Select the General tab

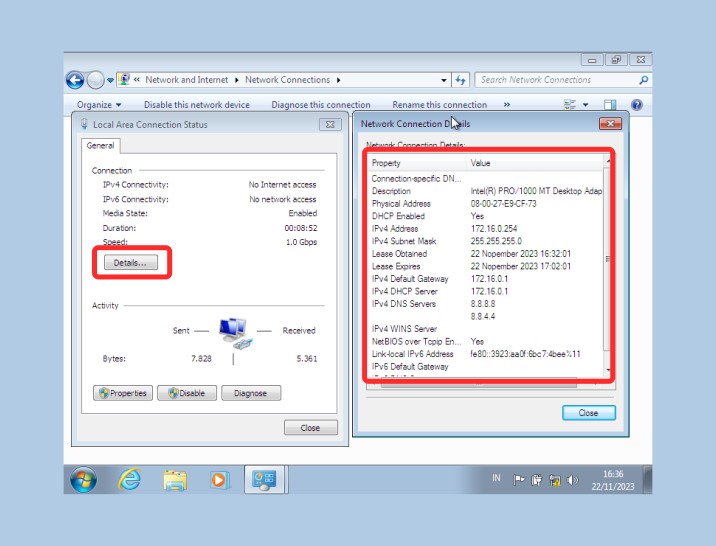pyautogui.click(x=101, y=145)
